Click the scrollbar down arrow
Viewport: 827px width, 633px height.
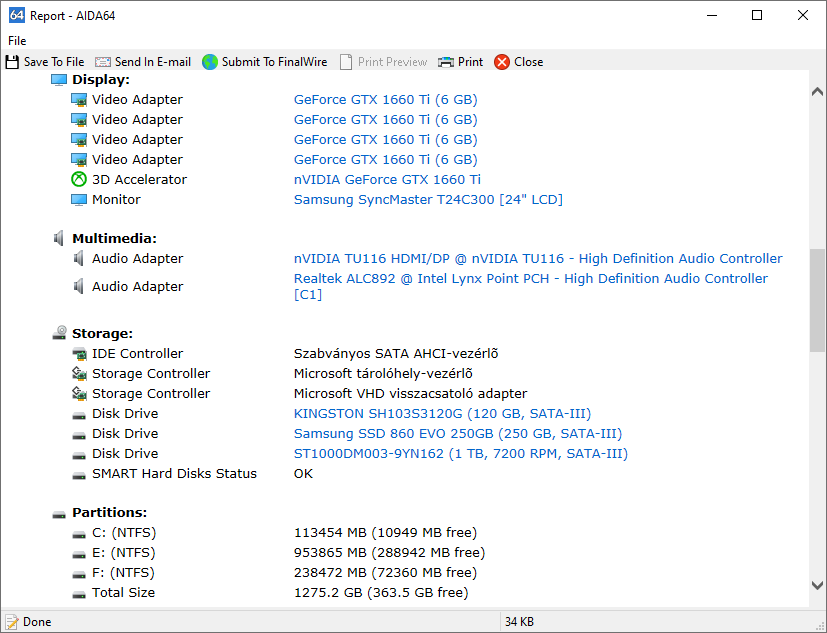[x=818, y=585]
